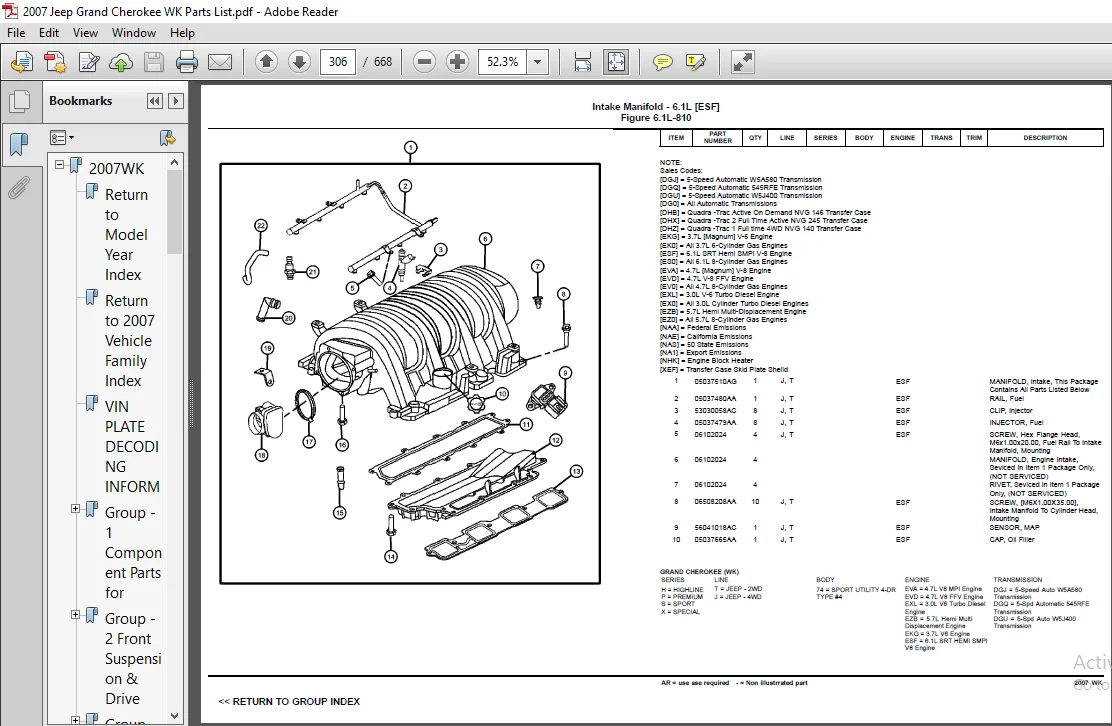Select the 2007WK root bookmark
Viewport: 1112px width, 726px height.
tap(116, 168)
